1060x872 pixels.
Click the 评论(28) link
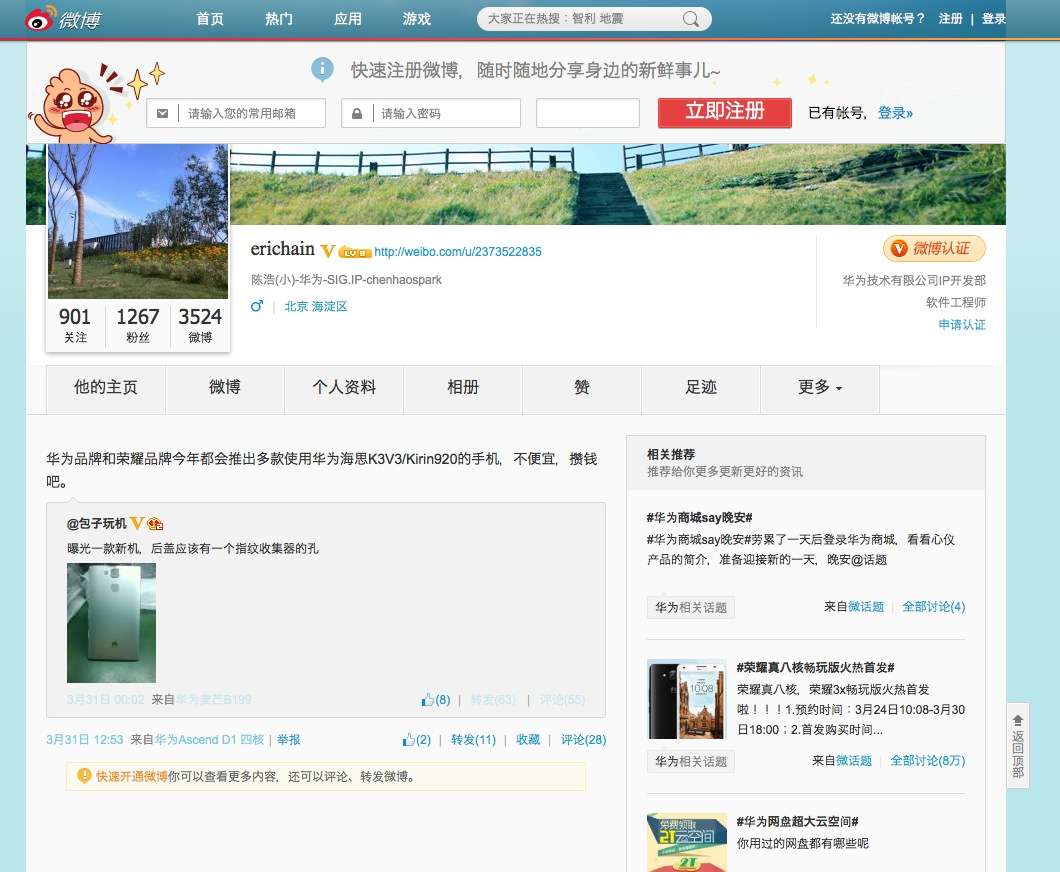583,740
